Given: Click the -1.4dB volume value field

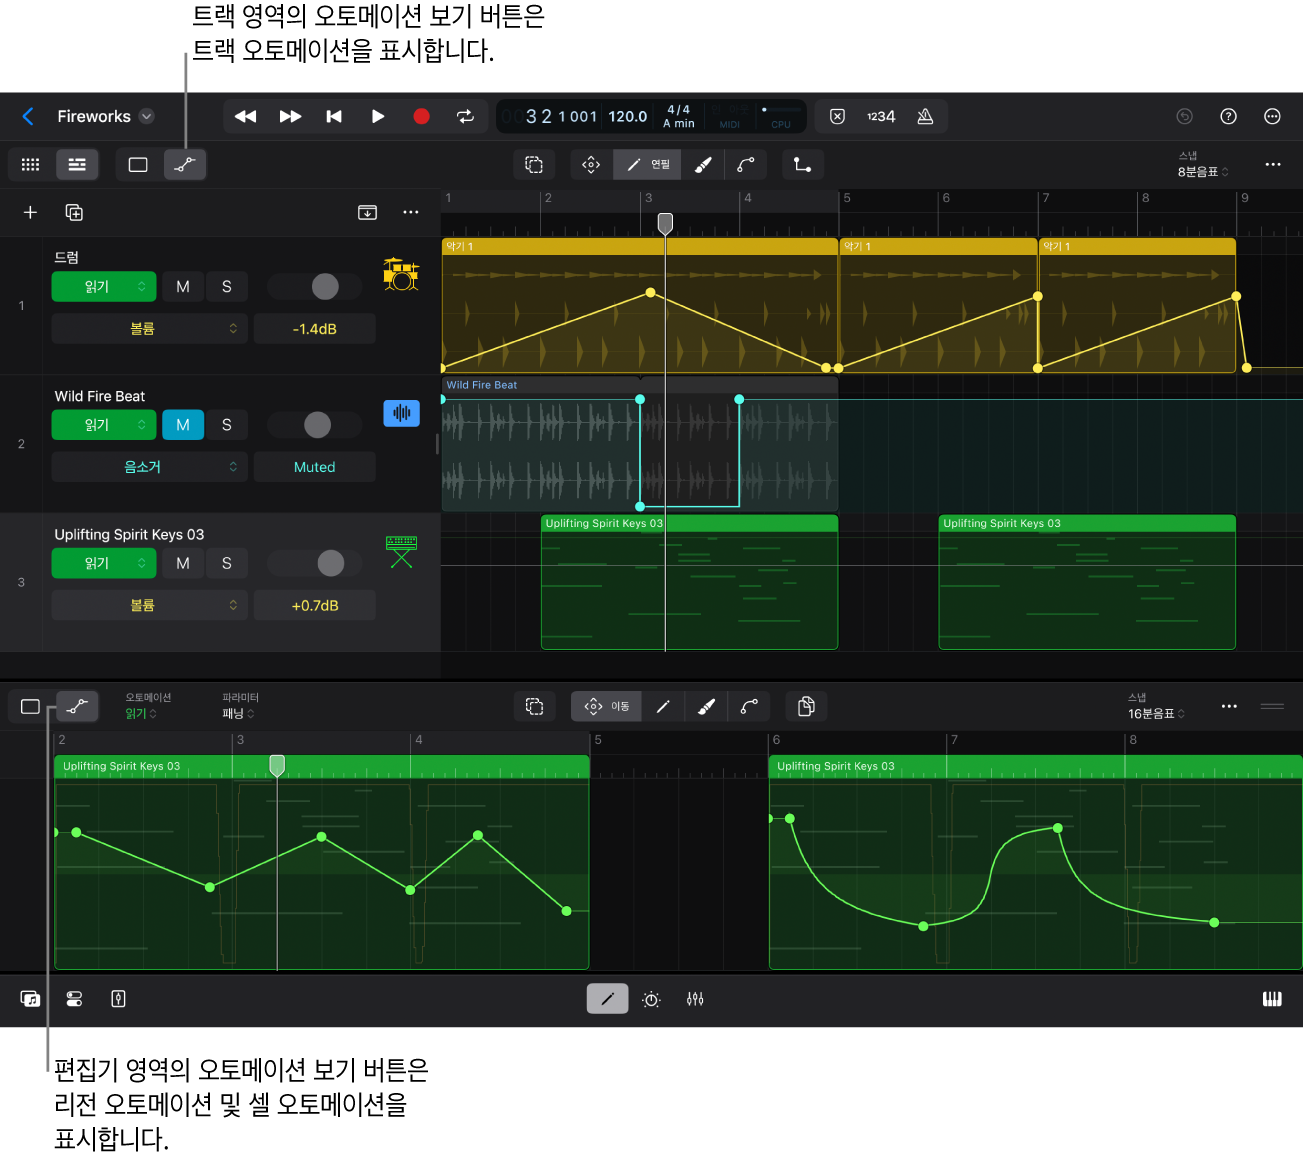Looking at the screenshot, I should coord(315,329).
